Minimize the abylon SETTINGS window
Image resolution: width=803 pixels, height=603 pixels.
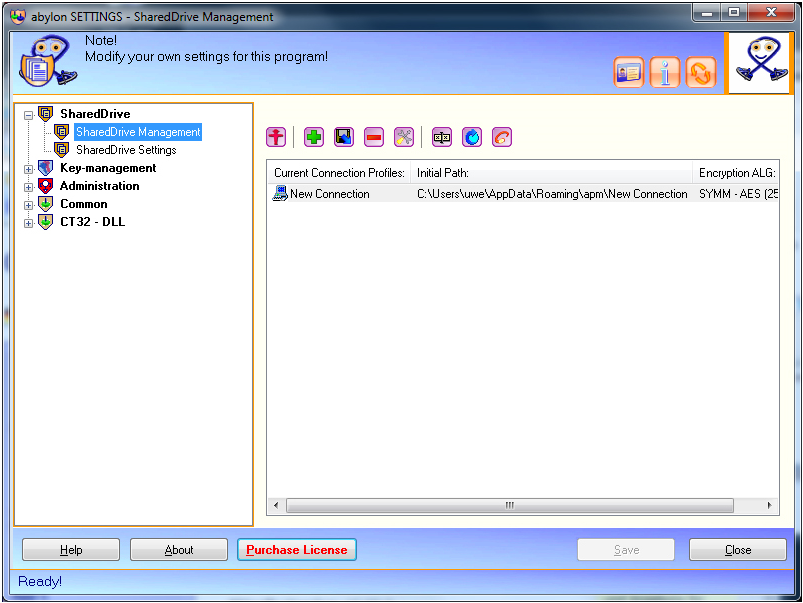707,12
